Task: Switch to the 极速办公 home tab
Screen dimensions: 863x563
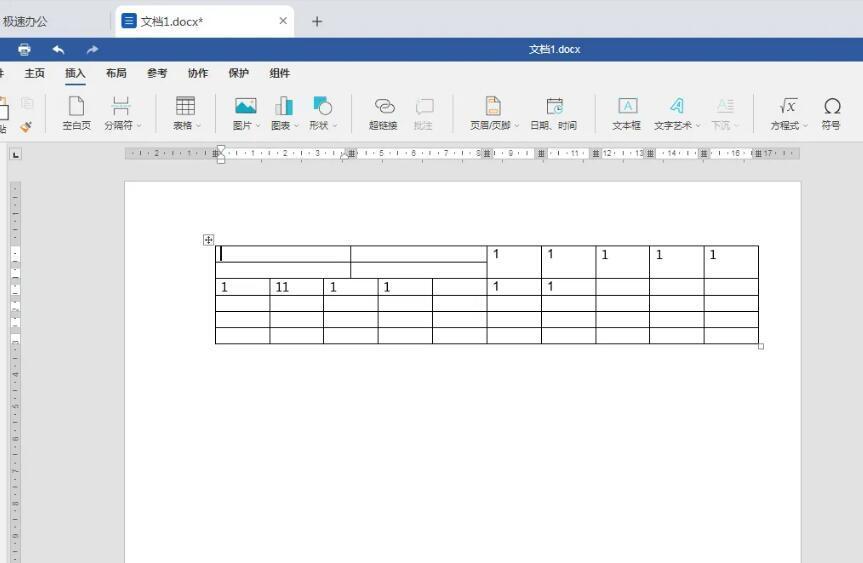Action: tap(25, 21)
